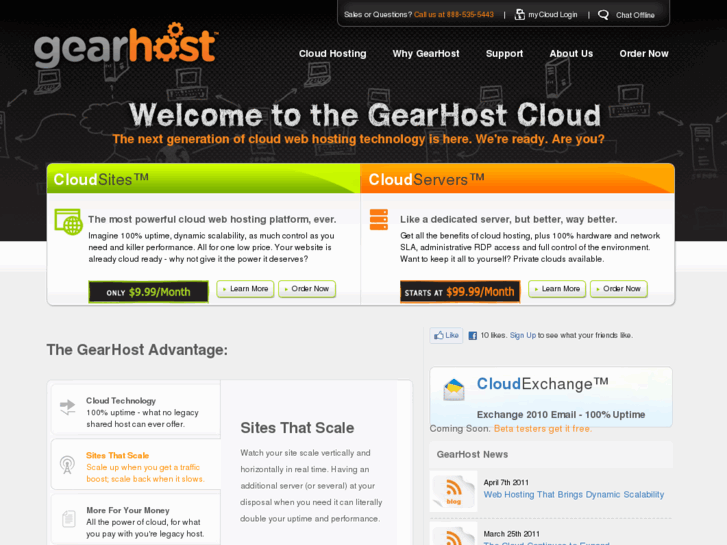Screen dimensions: 727x545
Task: Click the chat bubble icon
Action: [603, 15]
